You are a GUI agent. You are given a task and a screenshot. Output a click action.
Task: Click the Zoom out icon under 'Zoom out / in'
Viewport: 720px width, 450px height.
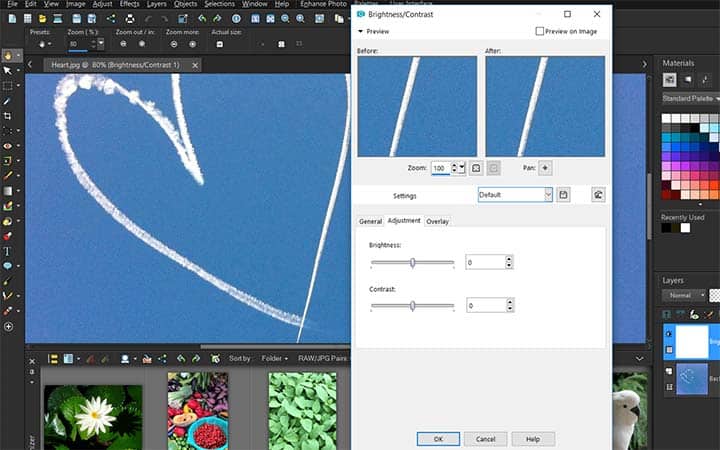123,44
